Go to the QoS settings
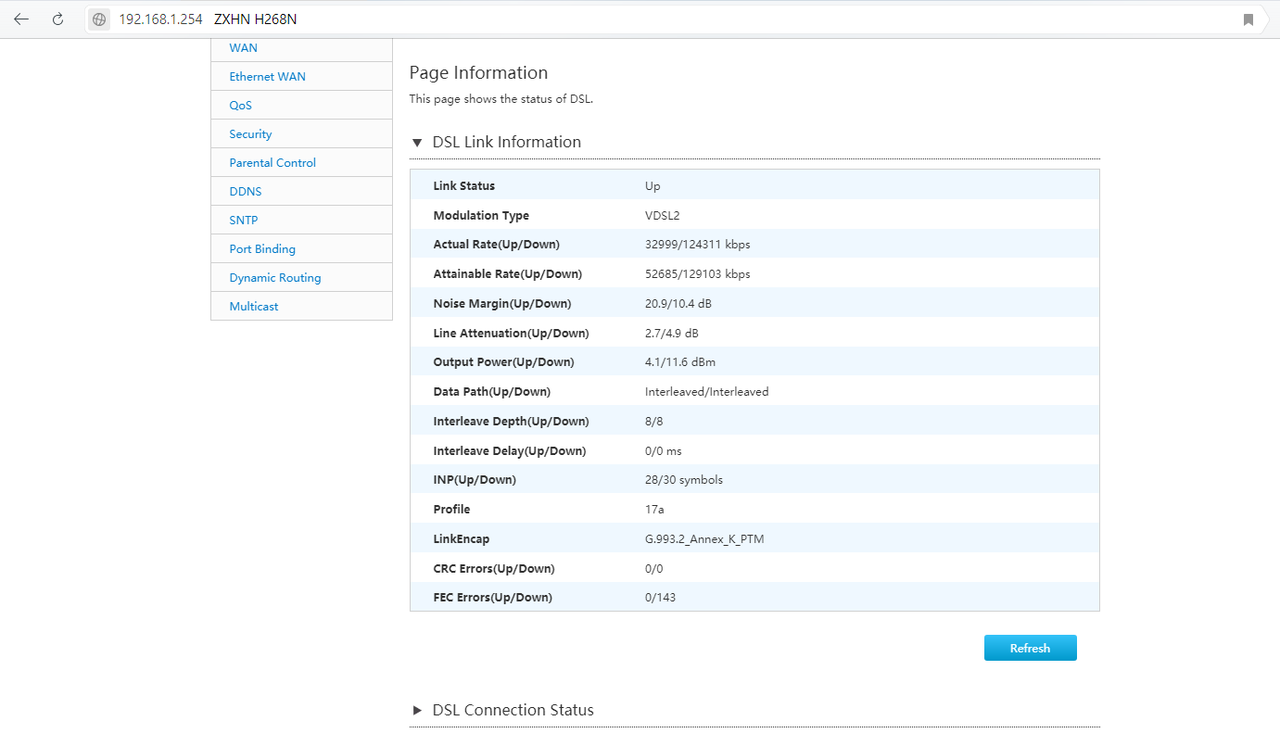The height and width of the screenshot is (746, 1280). coord(240,105)
